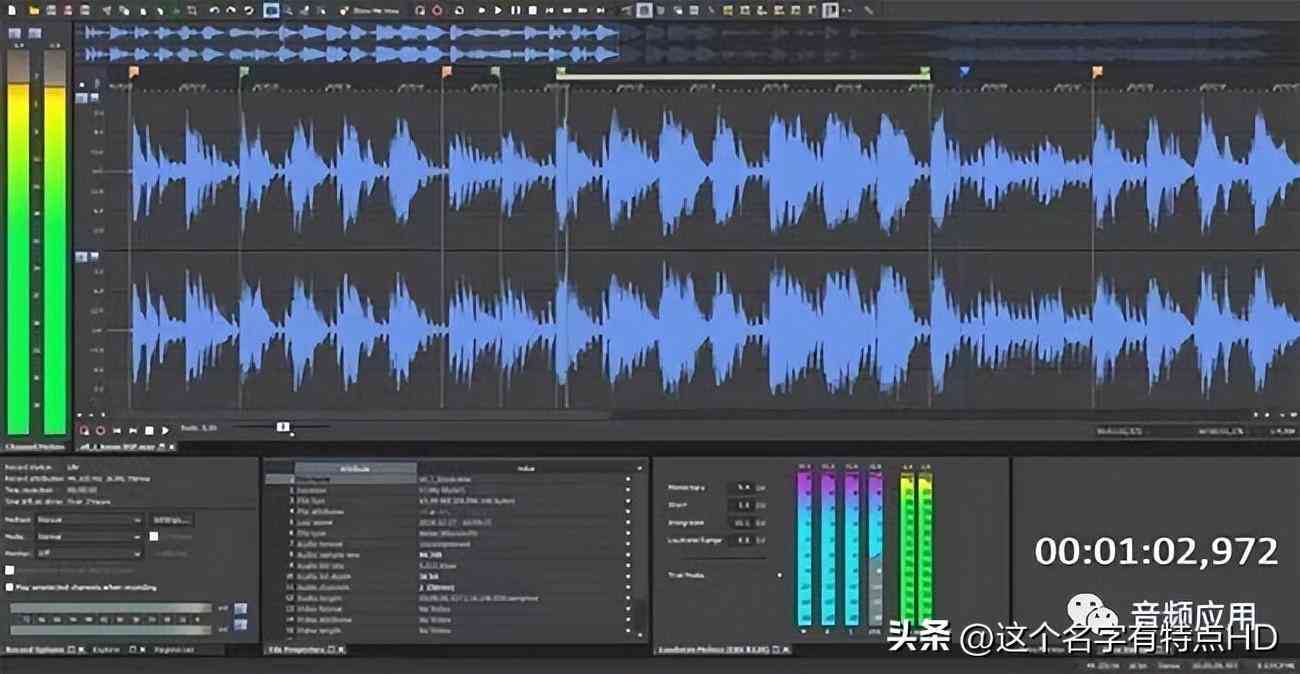This screenshot has width=1300, height=674.
Task: Click Go to Start in data window transport
Action: point(116,431)
